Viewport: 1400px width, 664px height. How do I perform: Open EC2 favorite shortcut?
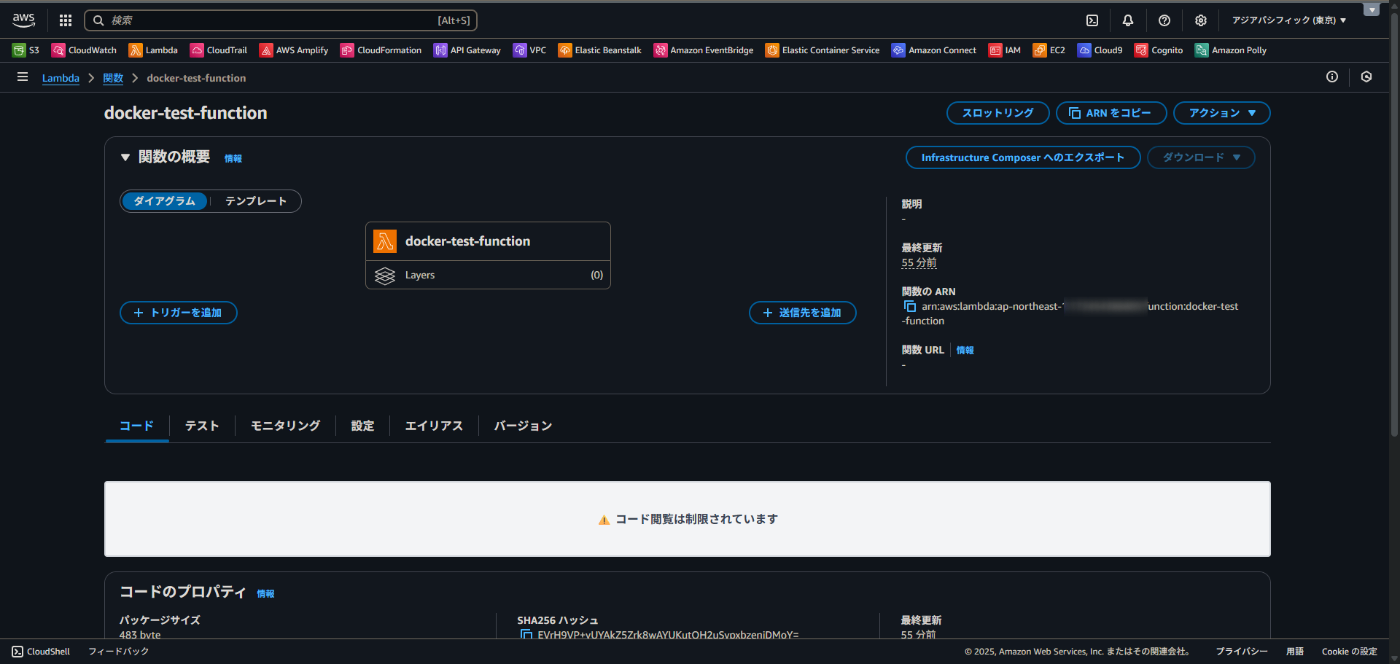tap(1049, 50)
